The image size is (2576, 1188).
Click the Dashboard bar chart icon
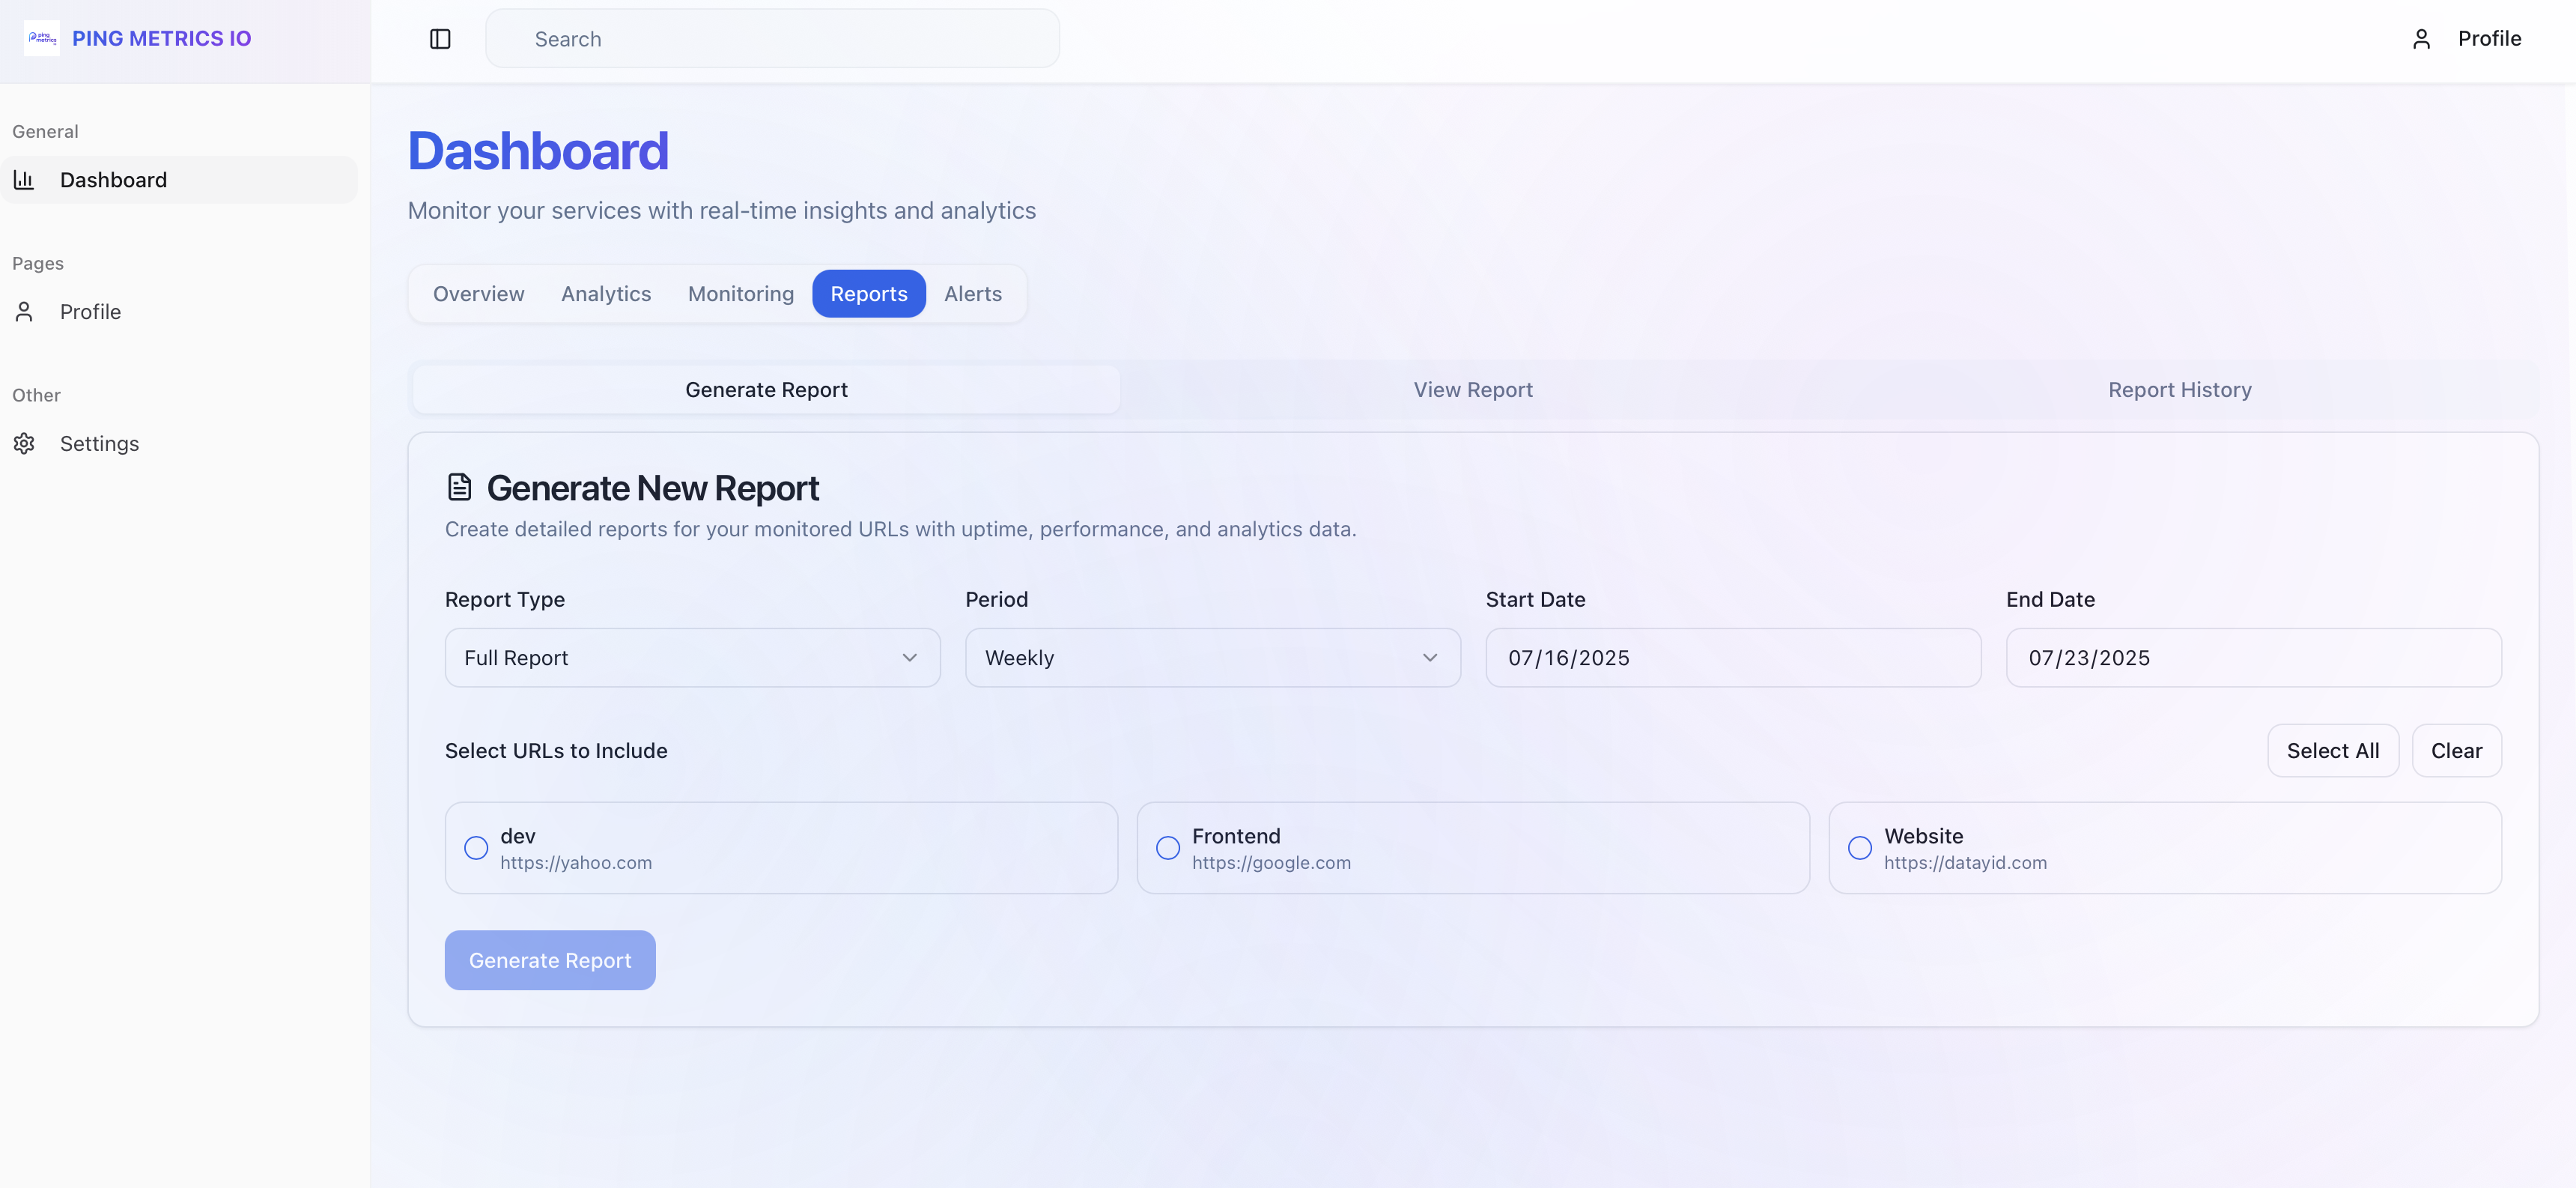(24, 180)
